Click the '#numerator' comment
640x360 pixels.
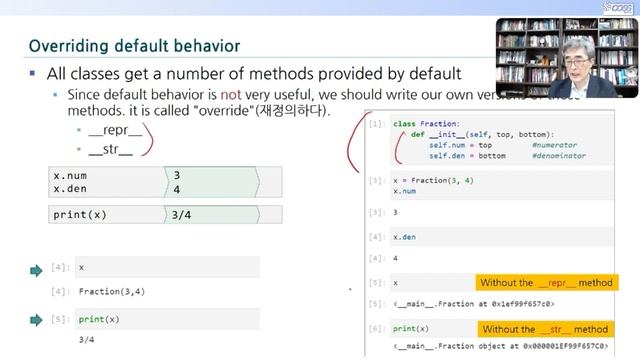pos(554,145)
